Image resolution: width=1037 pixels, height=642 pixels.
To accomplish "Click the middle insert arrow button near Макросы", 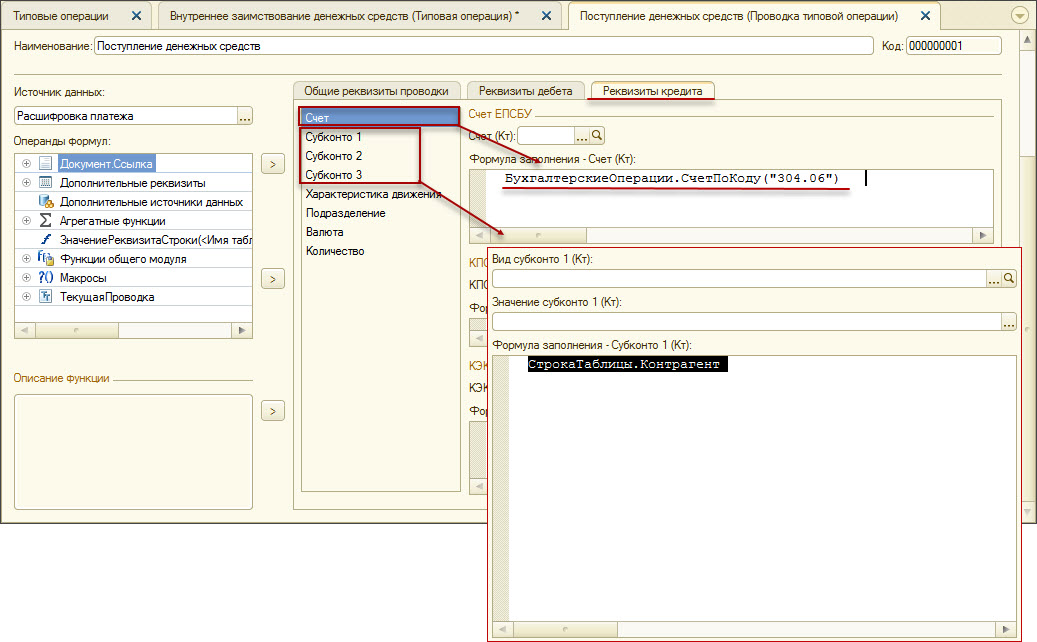I will 272,279.
